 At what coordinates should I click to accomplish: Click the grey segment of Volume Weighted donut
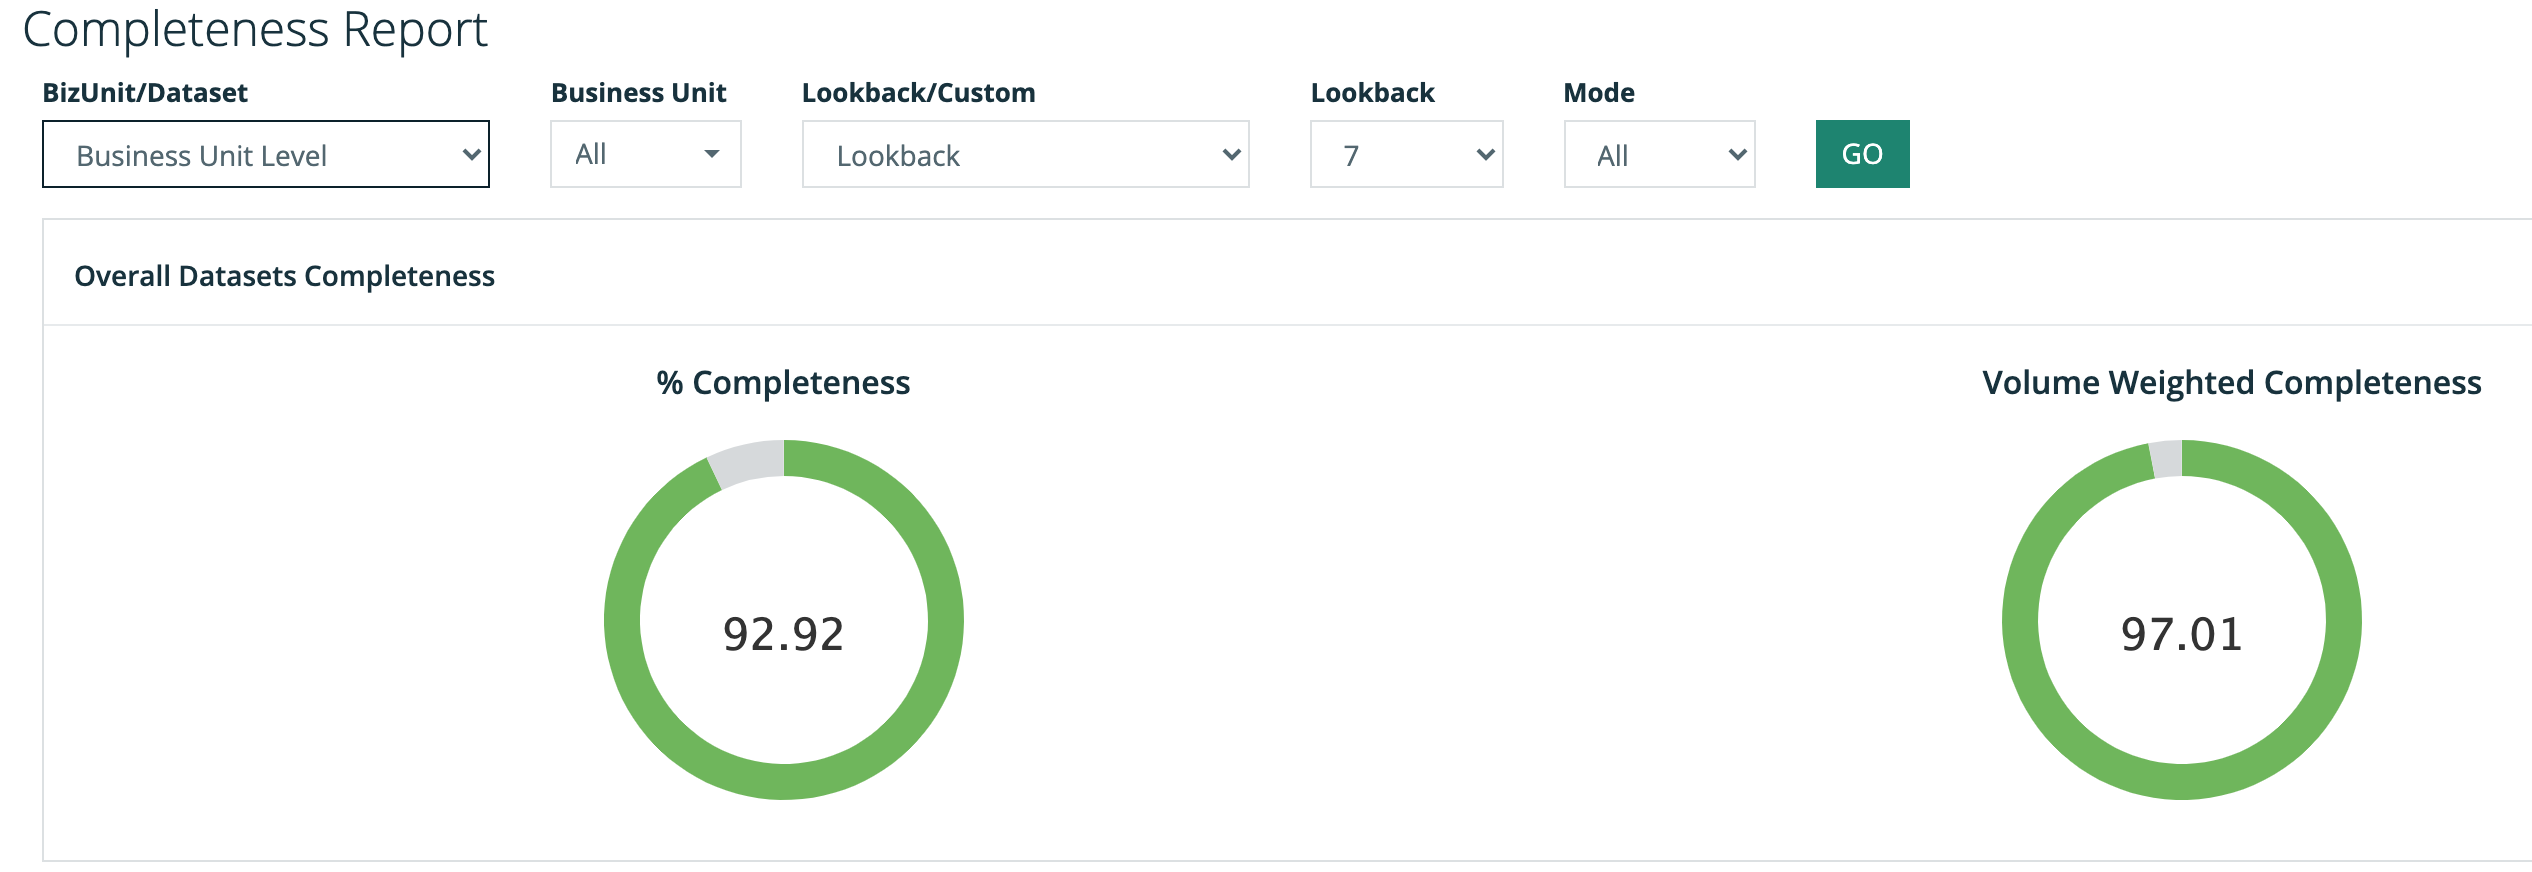(2166, 459)
